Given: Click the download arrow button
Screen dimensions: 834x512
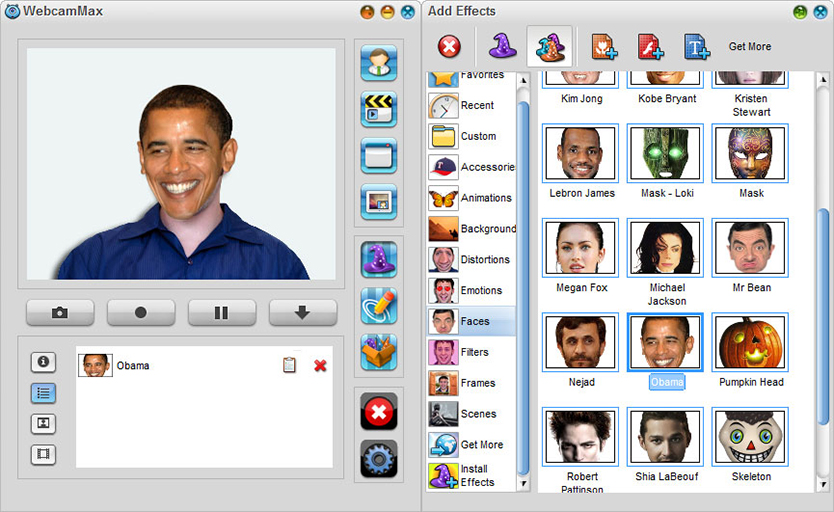Looking at the screenshot, I should (303, 312).
